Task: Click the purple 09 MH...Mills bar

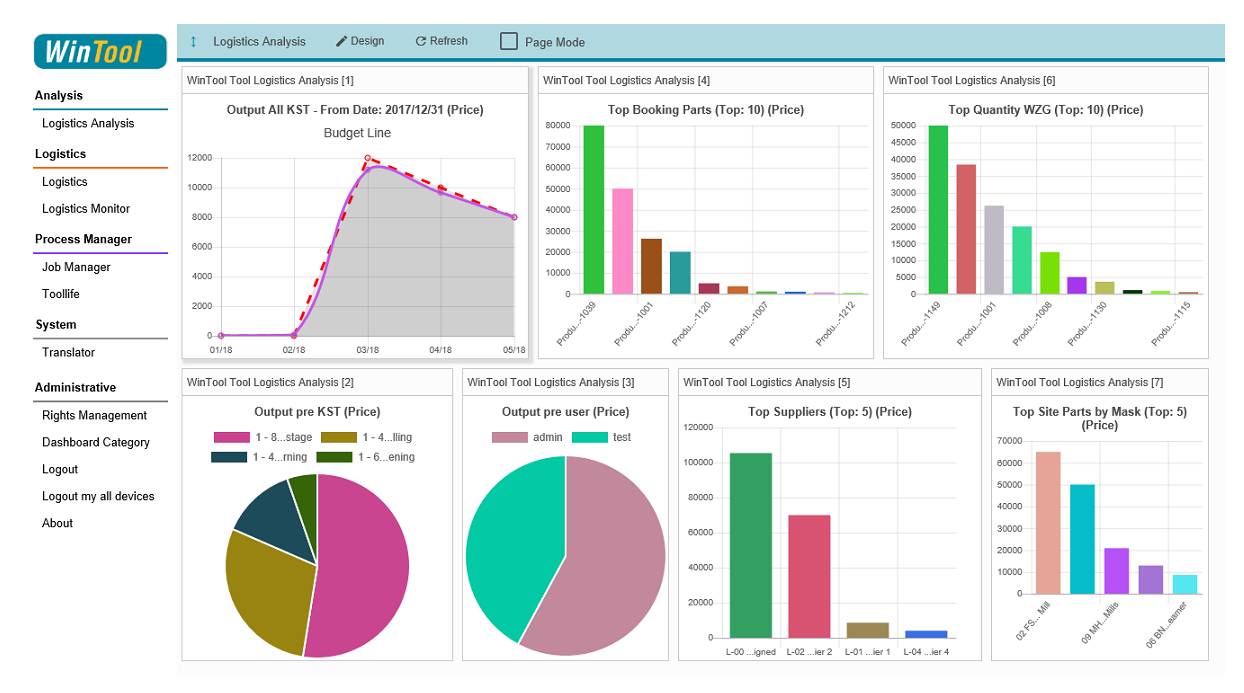Action: click(x=1116, y=571)
